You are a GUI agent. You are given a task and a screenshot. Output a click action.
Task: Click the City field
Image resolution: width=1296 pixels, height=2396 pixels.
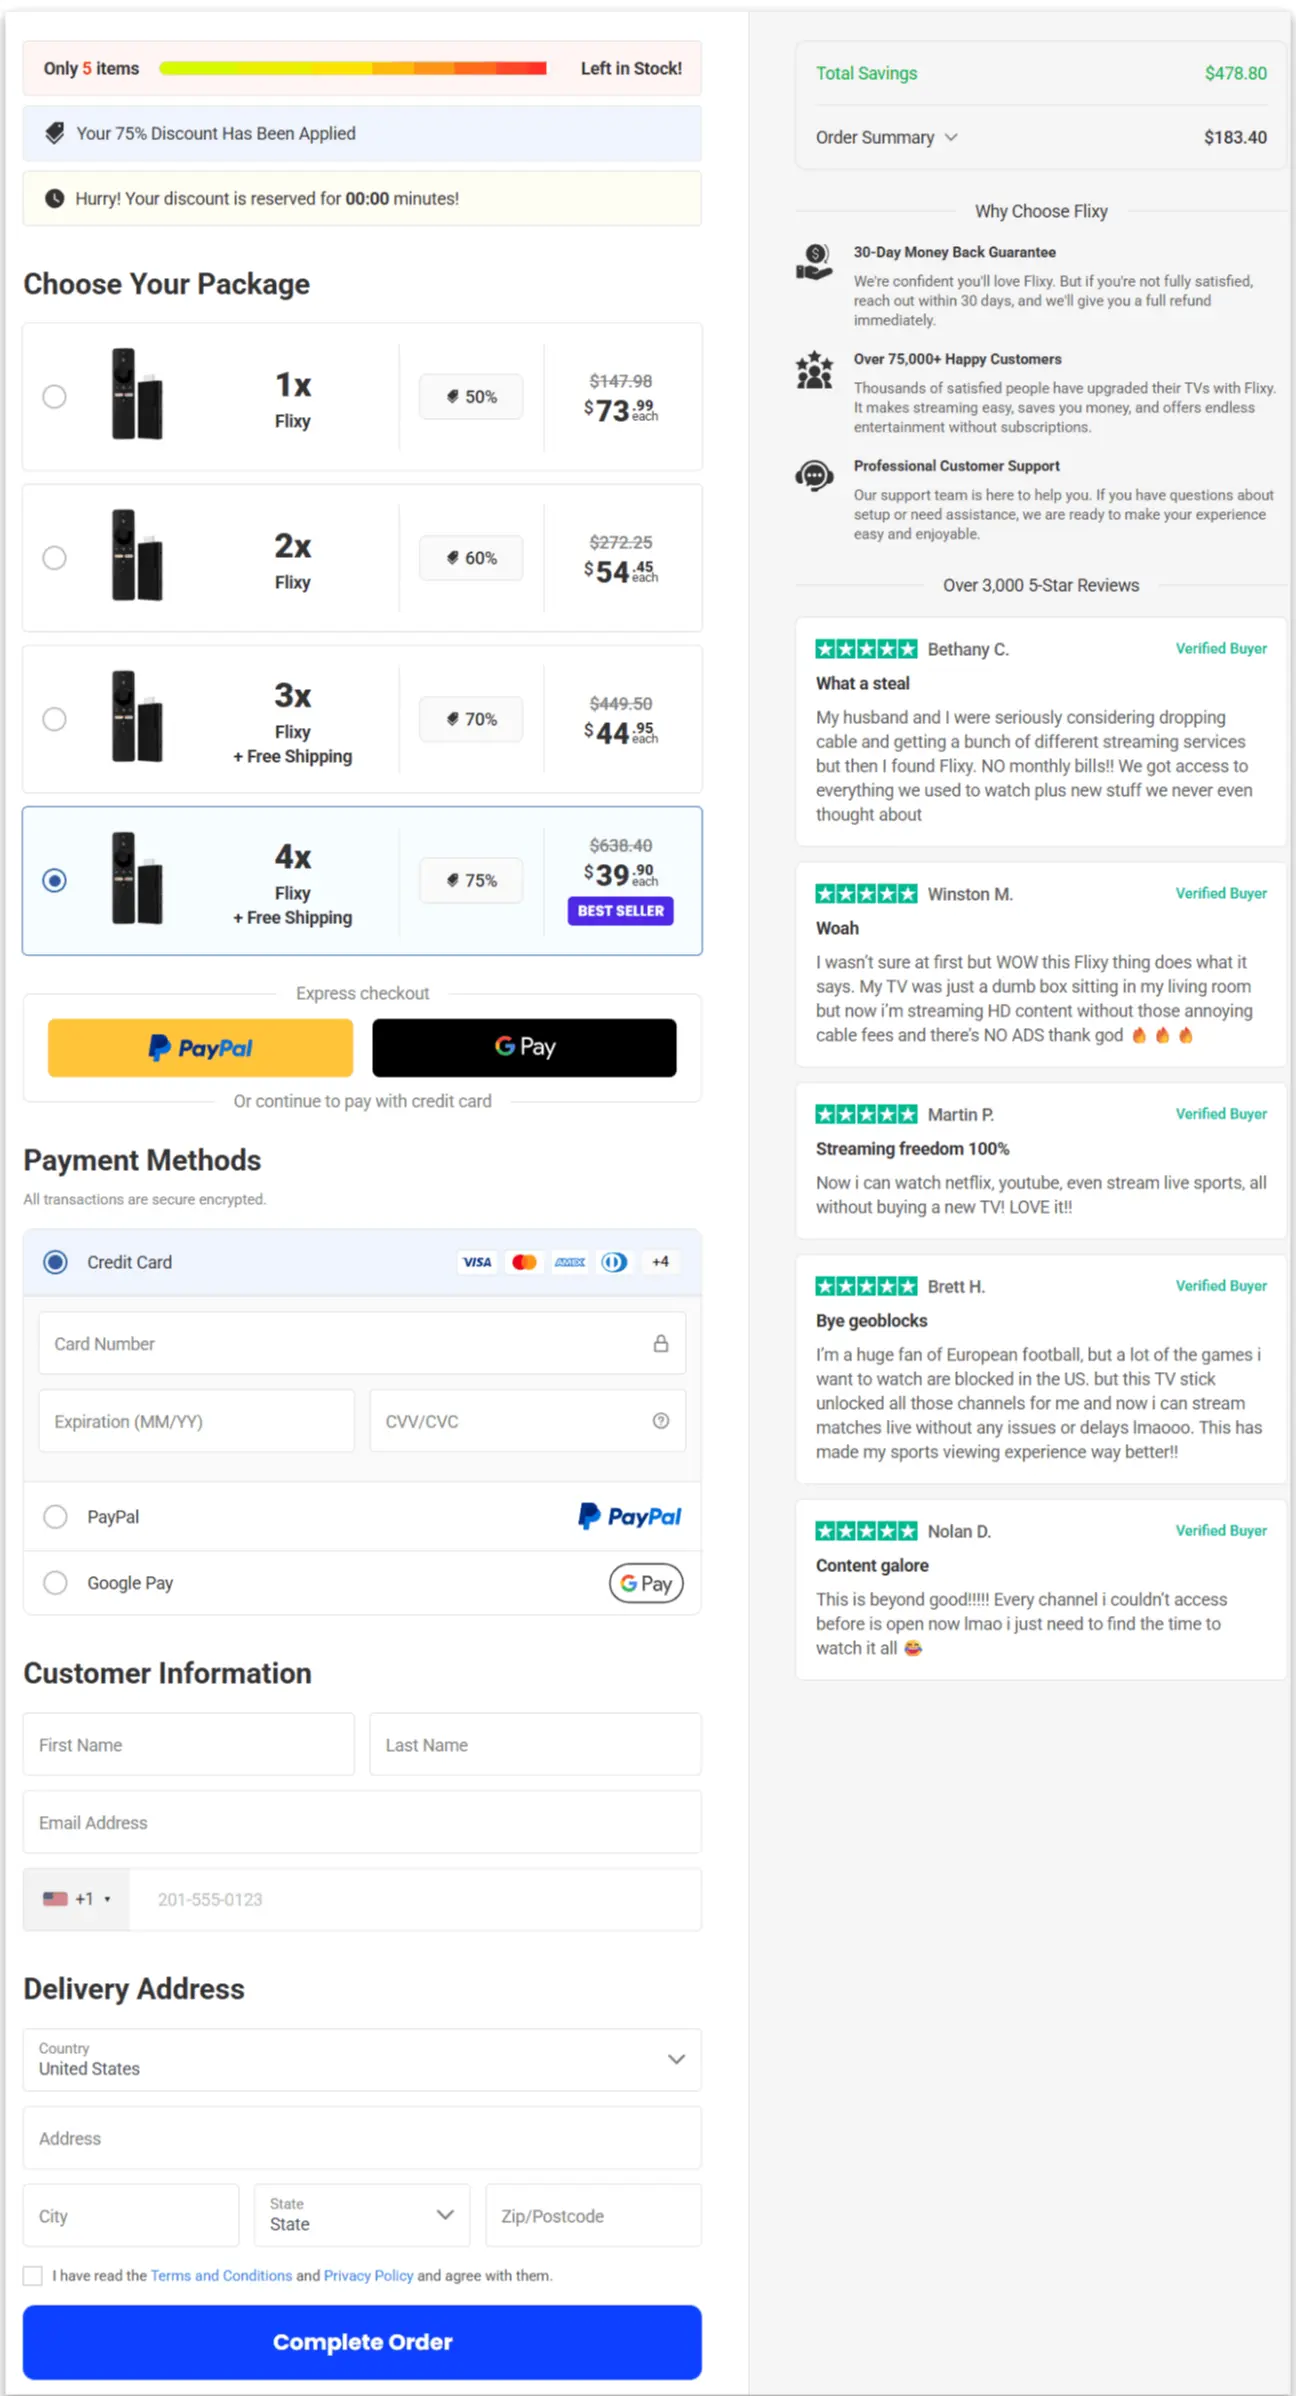click(131, 2215)
